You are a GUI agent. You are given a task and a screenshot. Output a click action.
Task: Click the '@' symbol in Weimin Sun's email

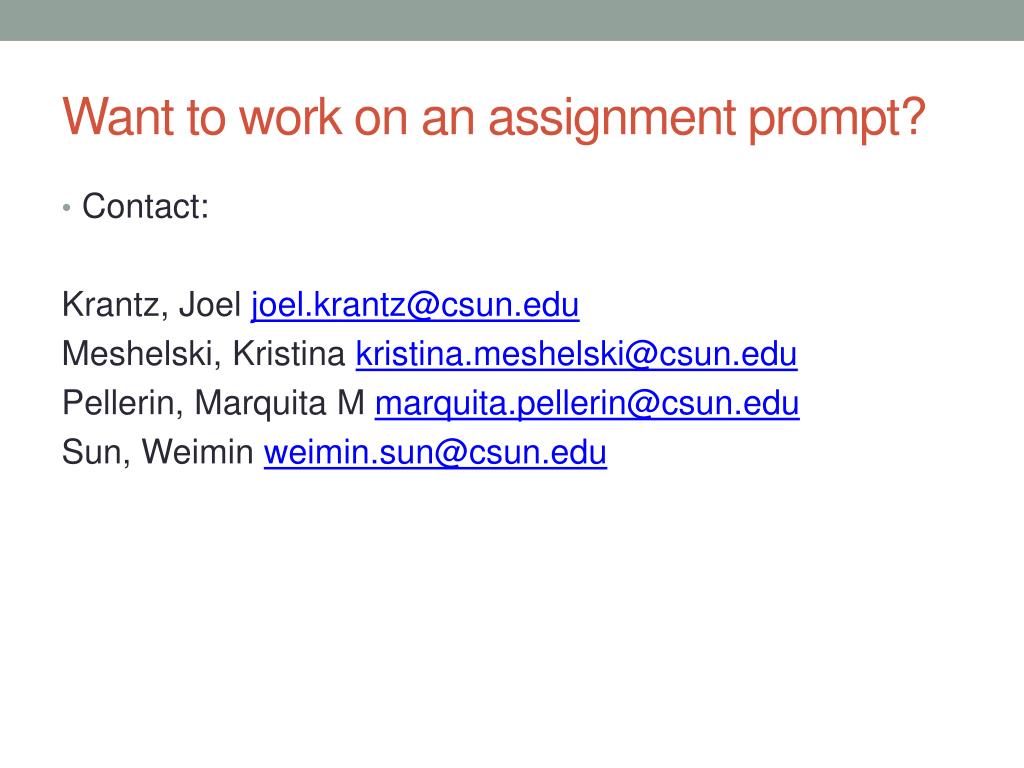(x=449, y=453)
